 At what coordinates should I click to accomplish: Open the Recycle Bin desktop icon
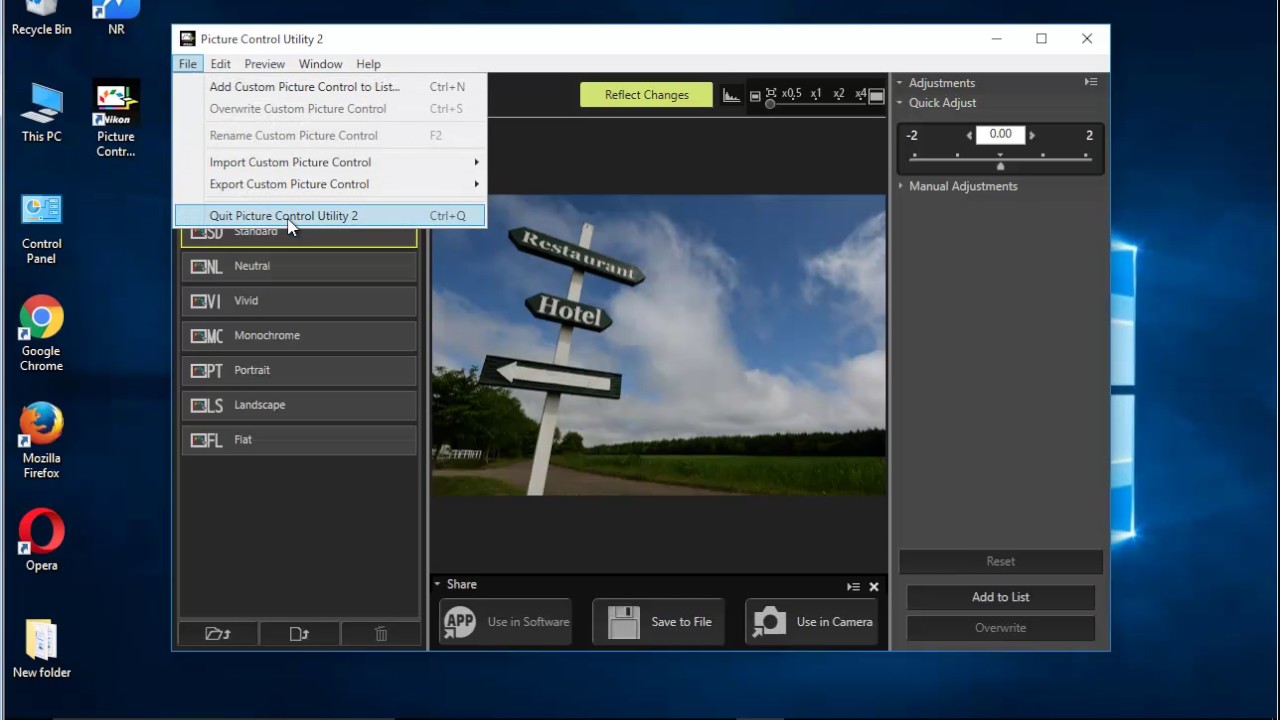41,18
